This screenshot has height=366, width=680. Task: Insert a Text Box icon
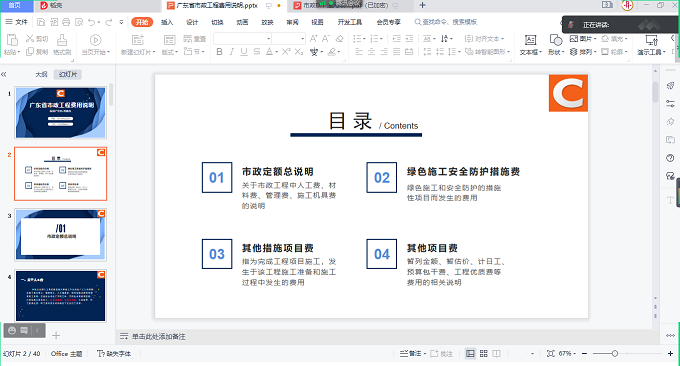coord(530,40)
